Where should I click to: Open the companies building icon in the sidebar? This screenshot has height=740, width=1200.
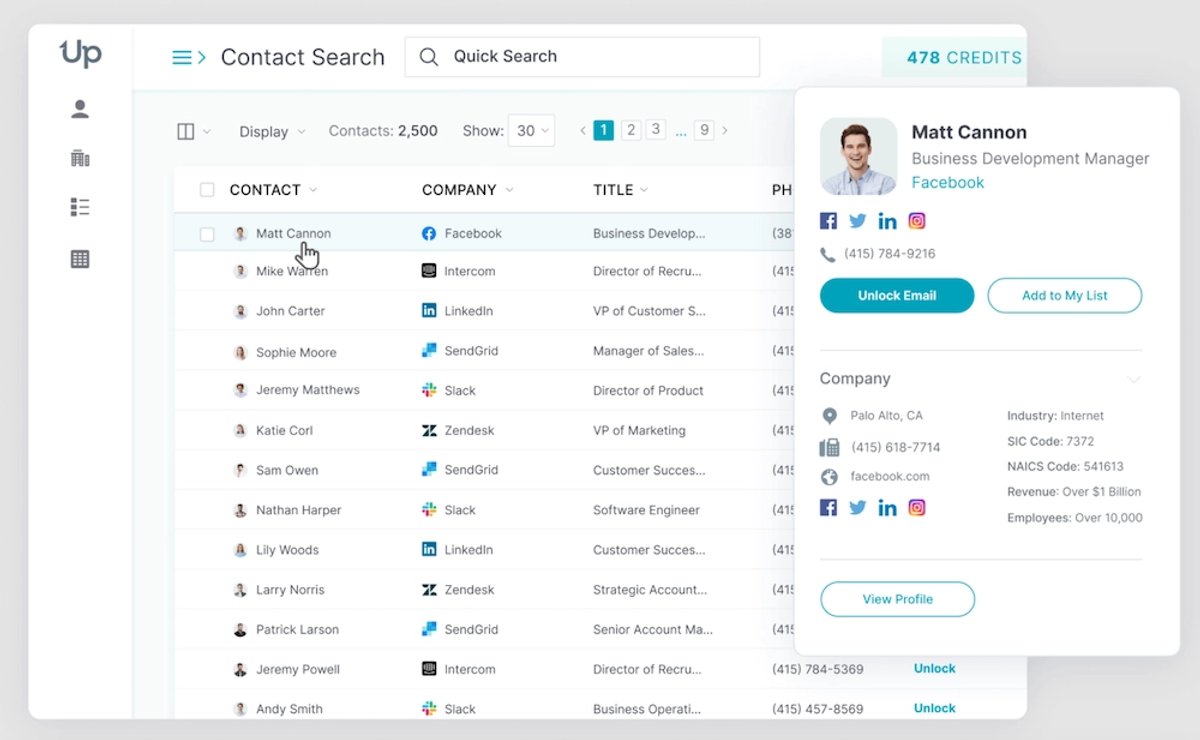pos(80,158)
